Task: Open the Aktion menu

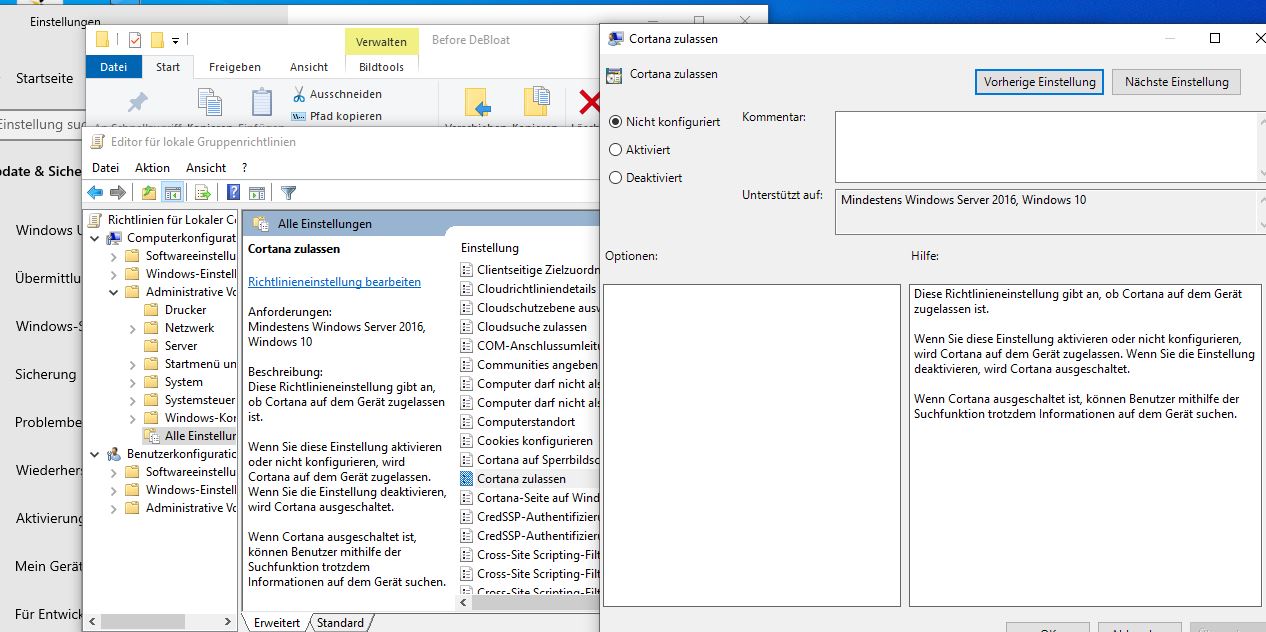Action: 152,168
